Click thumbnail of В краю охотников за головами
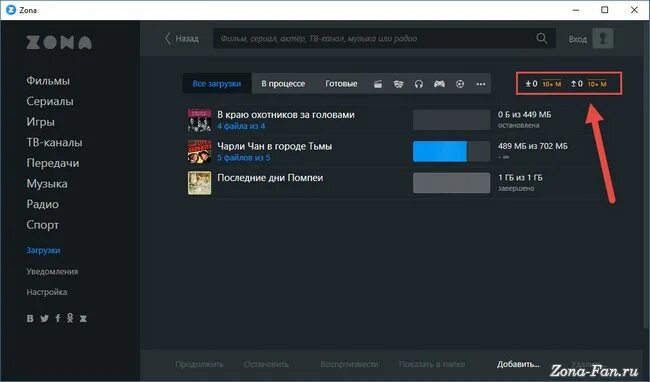 (199, 120)
